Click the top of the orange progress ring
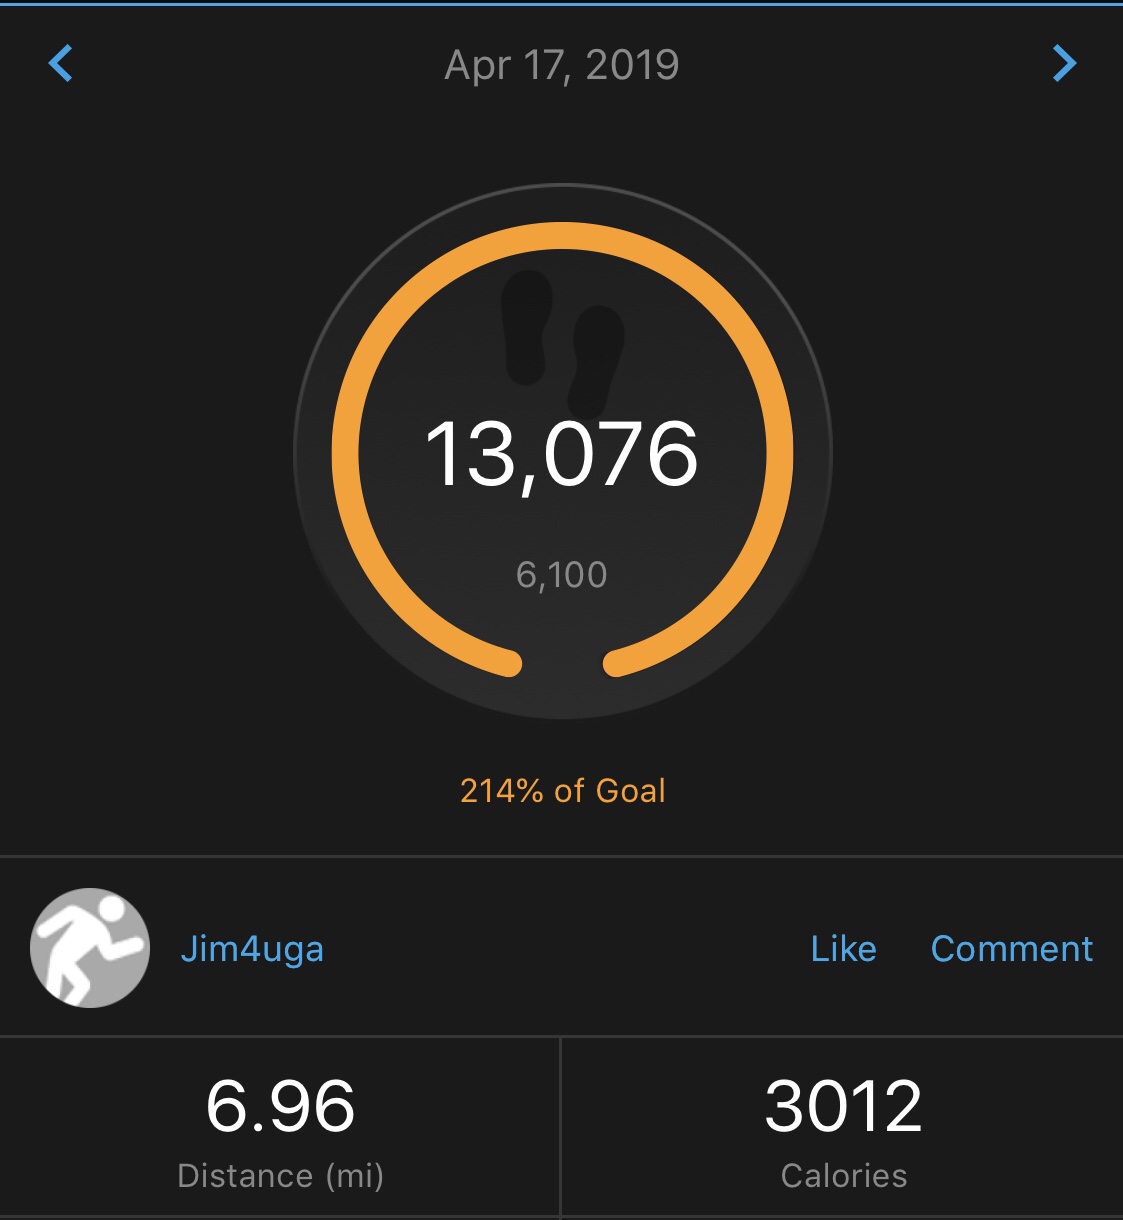This screenshot has width=1123, height=1220. [x=562, y=235]
